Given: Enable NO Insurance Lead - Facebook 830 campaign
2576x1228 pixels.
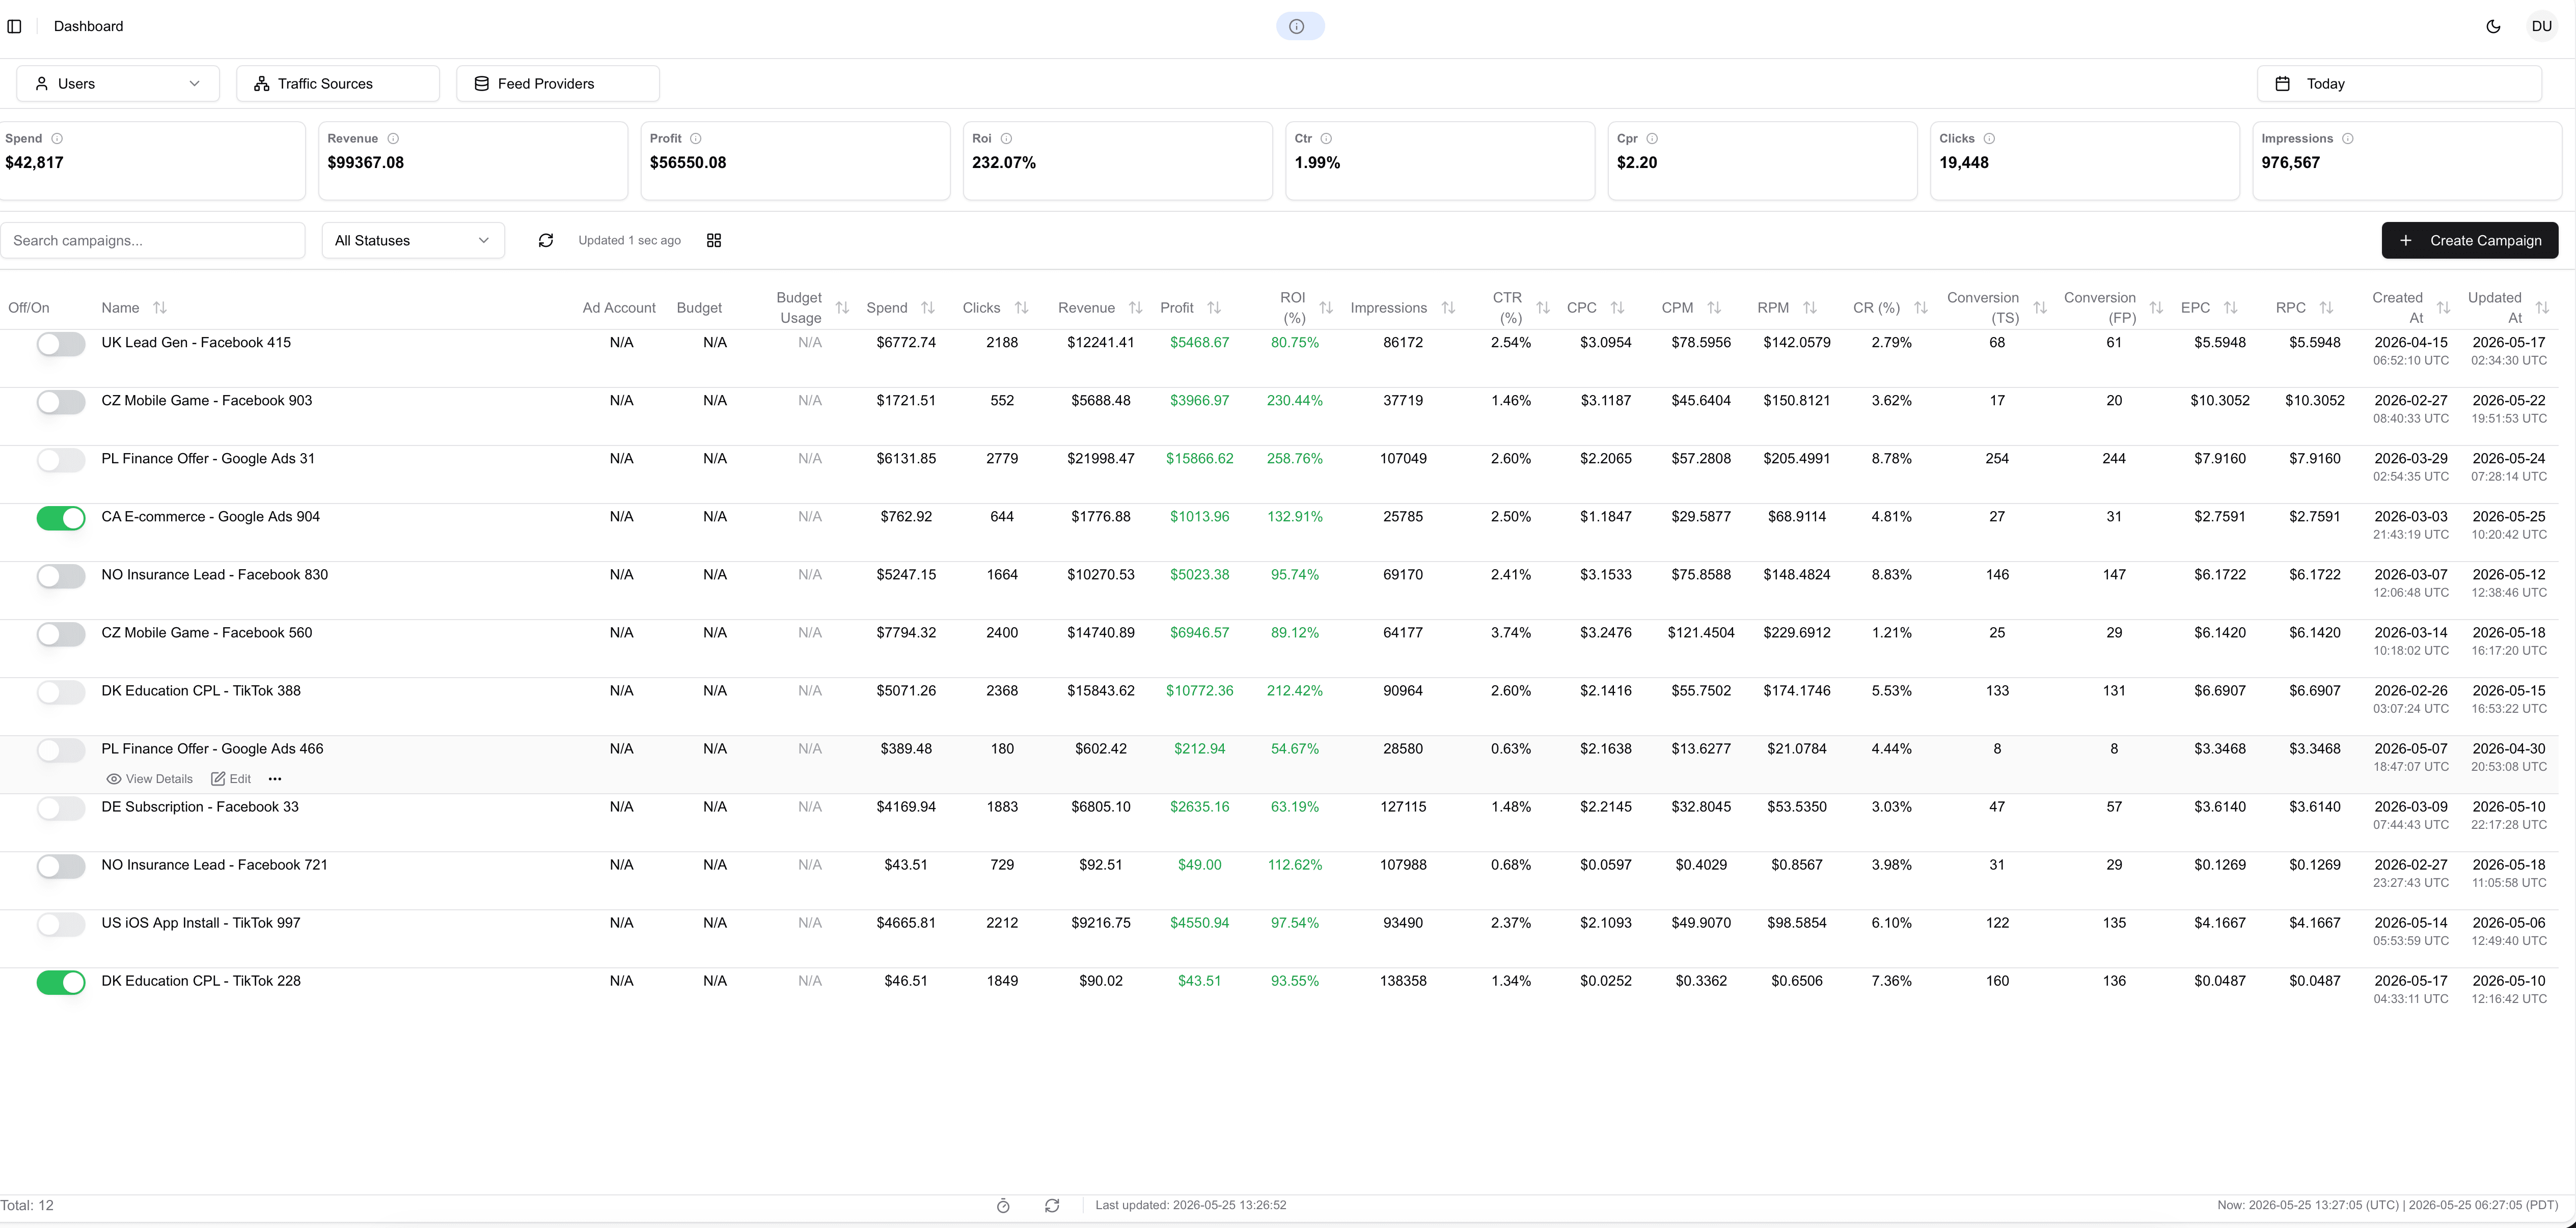Looking at the screenshot, I should coord(61,576).
